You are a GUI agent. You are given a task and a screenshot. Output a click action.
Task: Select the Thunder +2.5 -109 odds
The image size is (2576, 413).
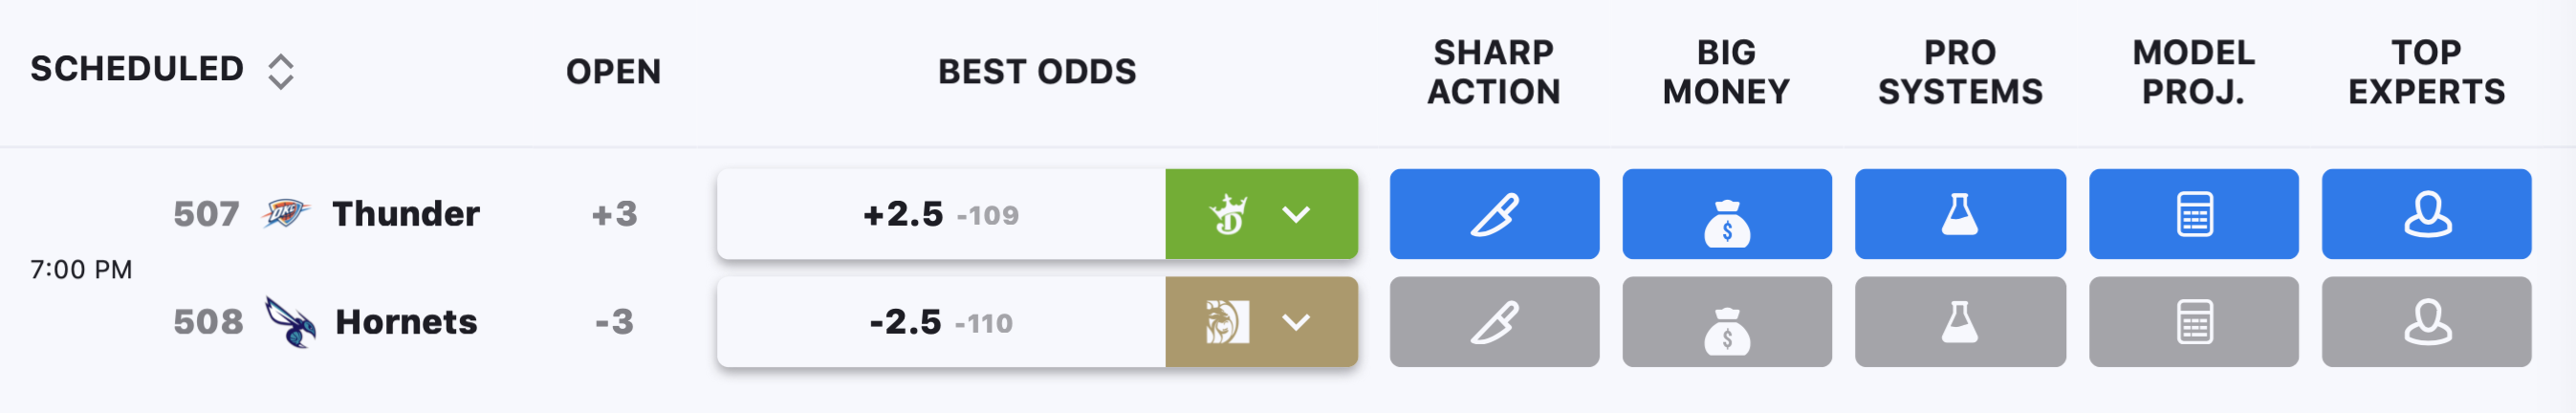941,214
